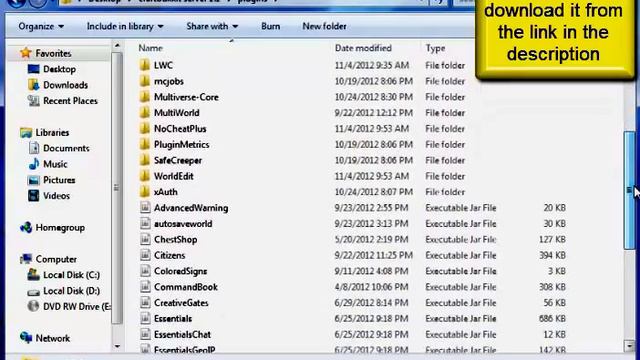
Task: Select the mcjobs folder icon
Action: [x=144, y=81]
